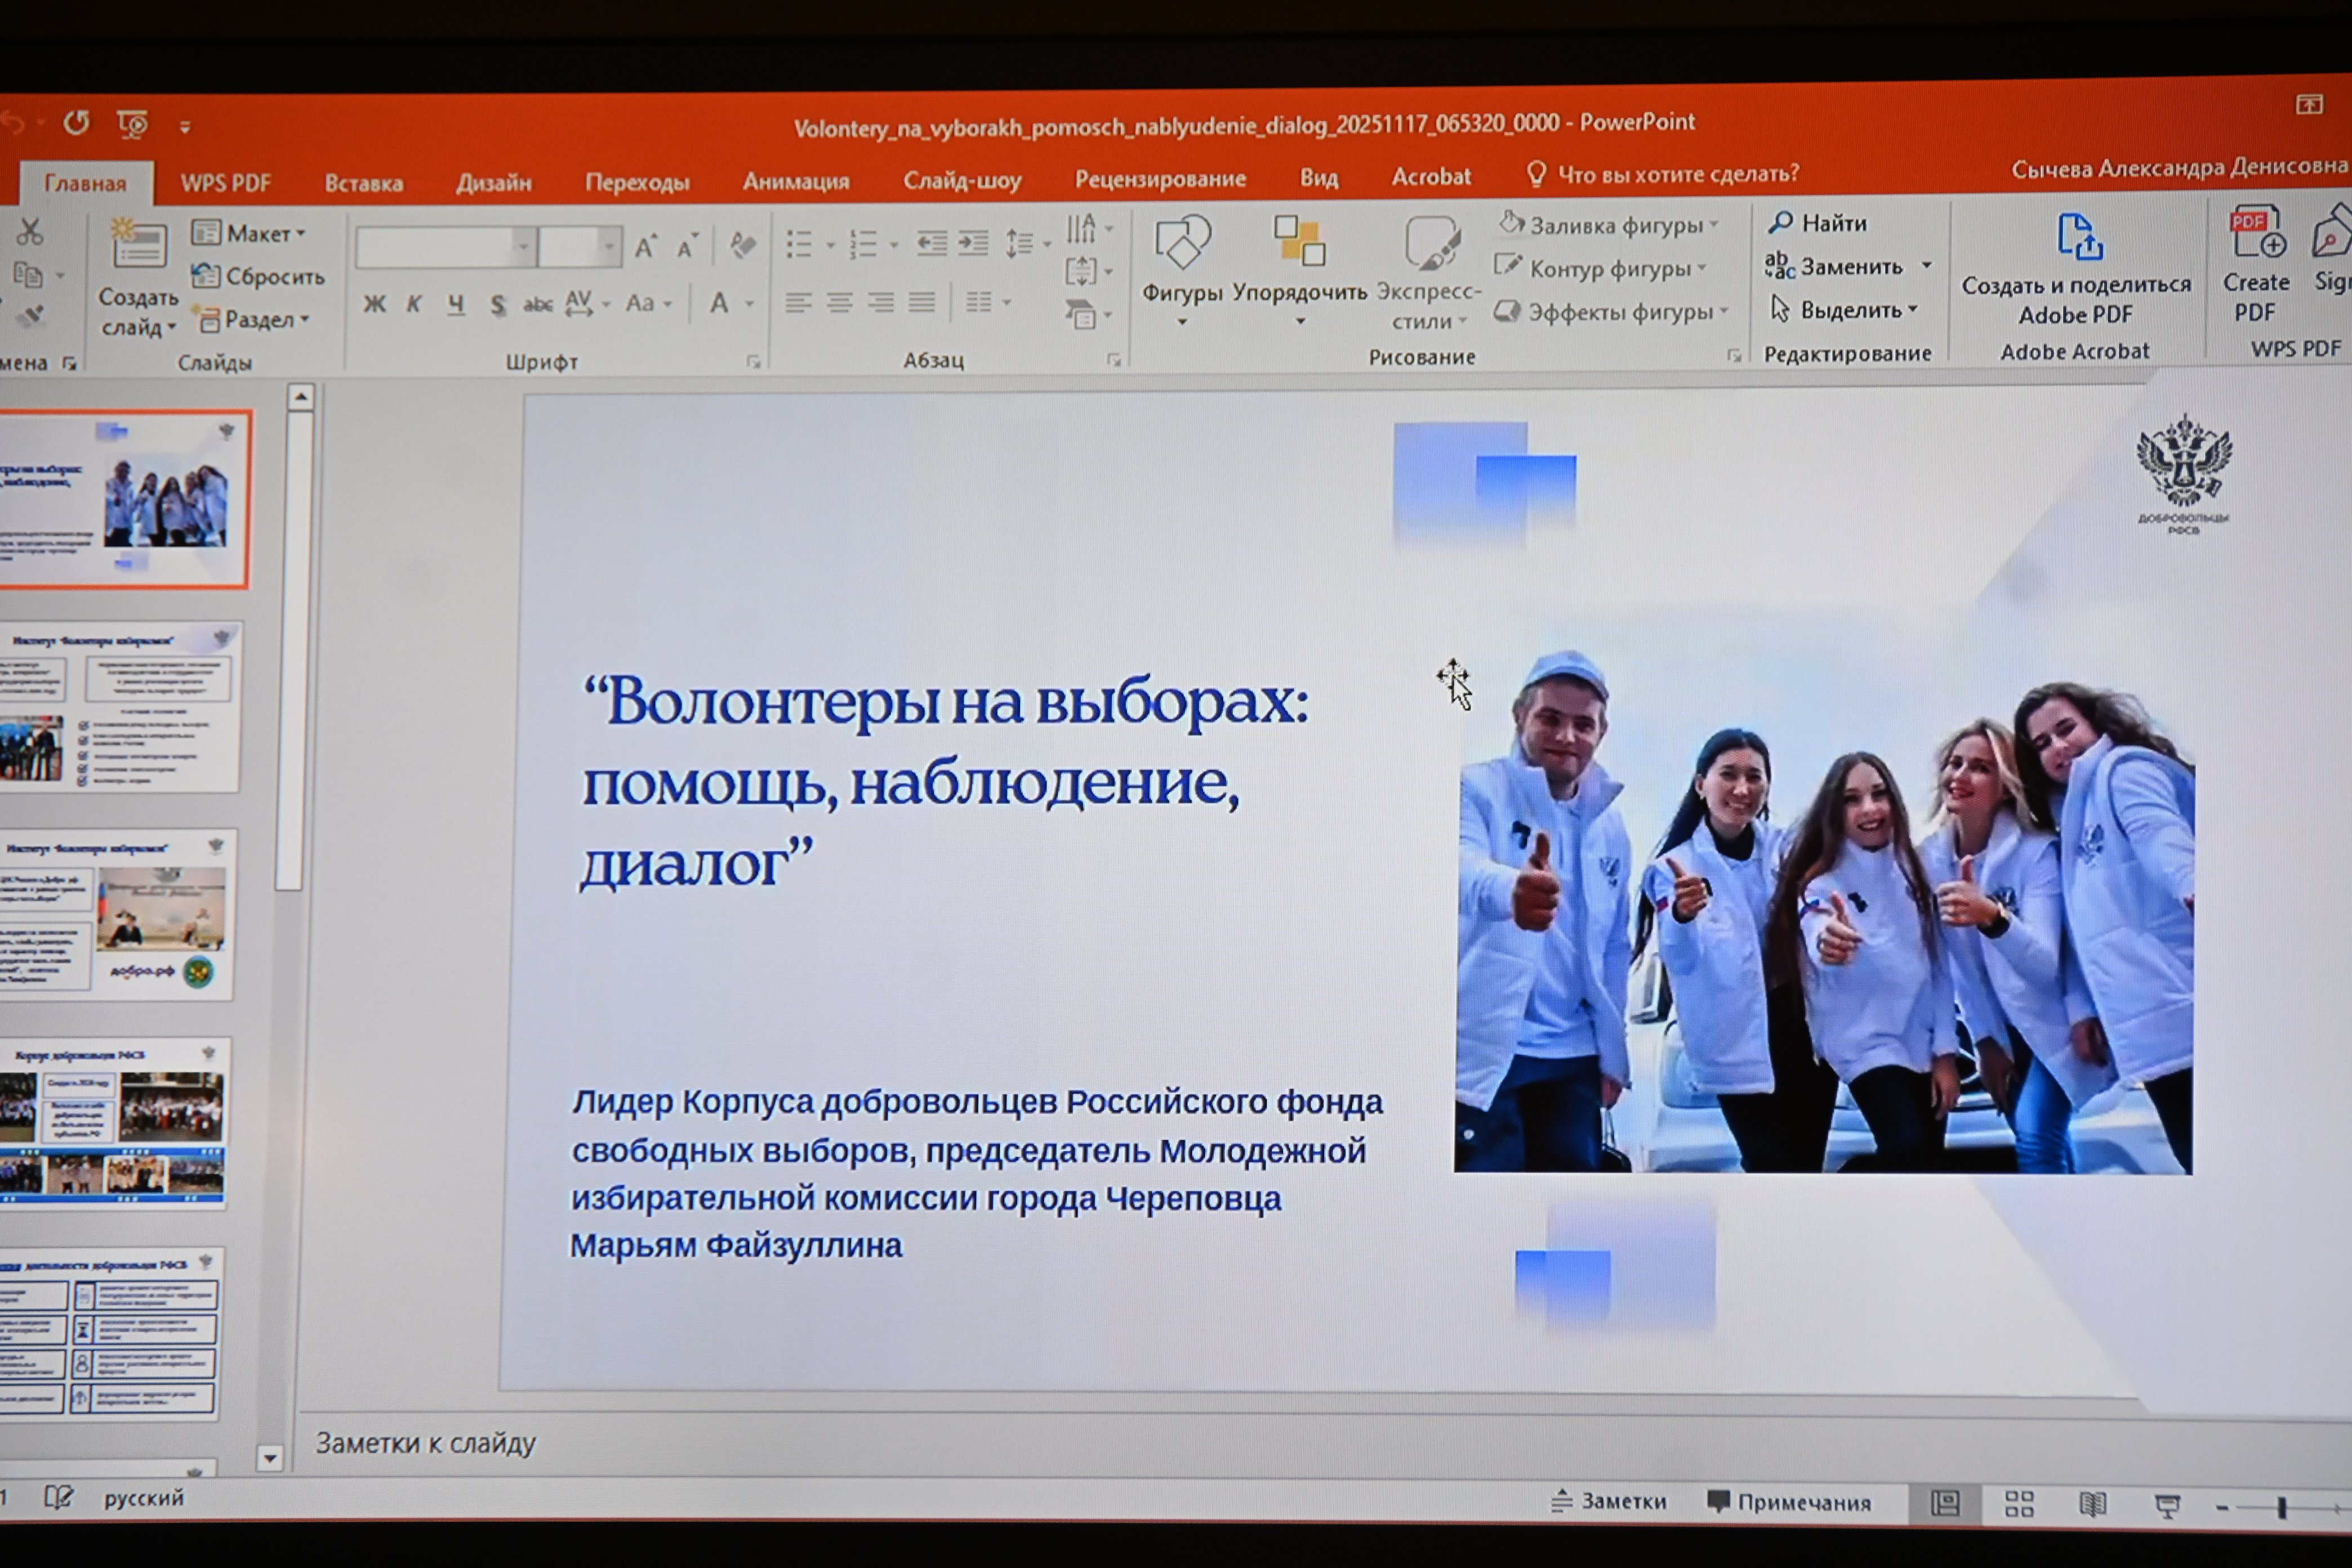
Task: Click the center text alignment icon
Action: (839, 302)
